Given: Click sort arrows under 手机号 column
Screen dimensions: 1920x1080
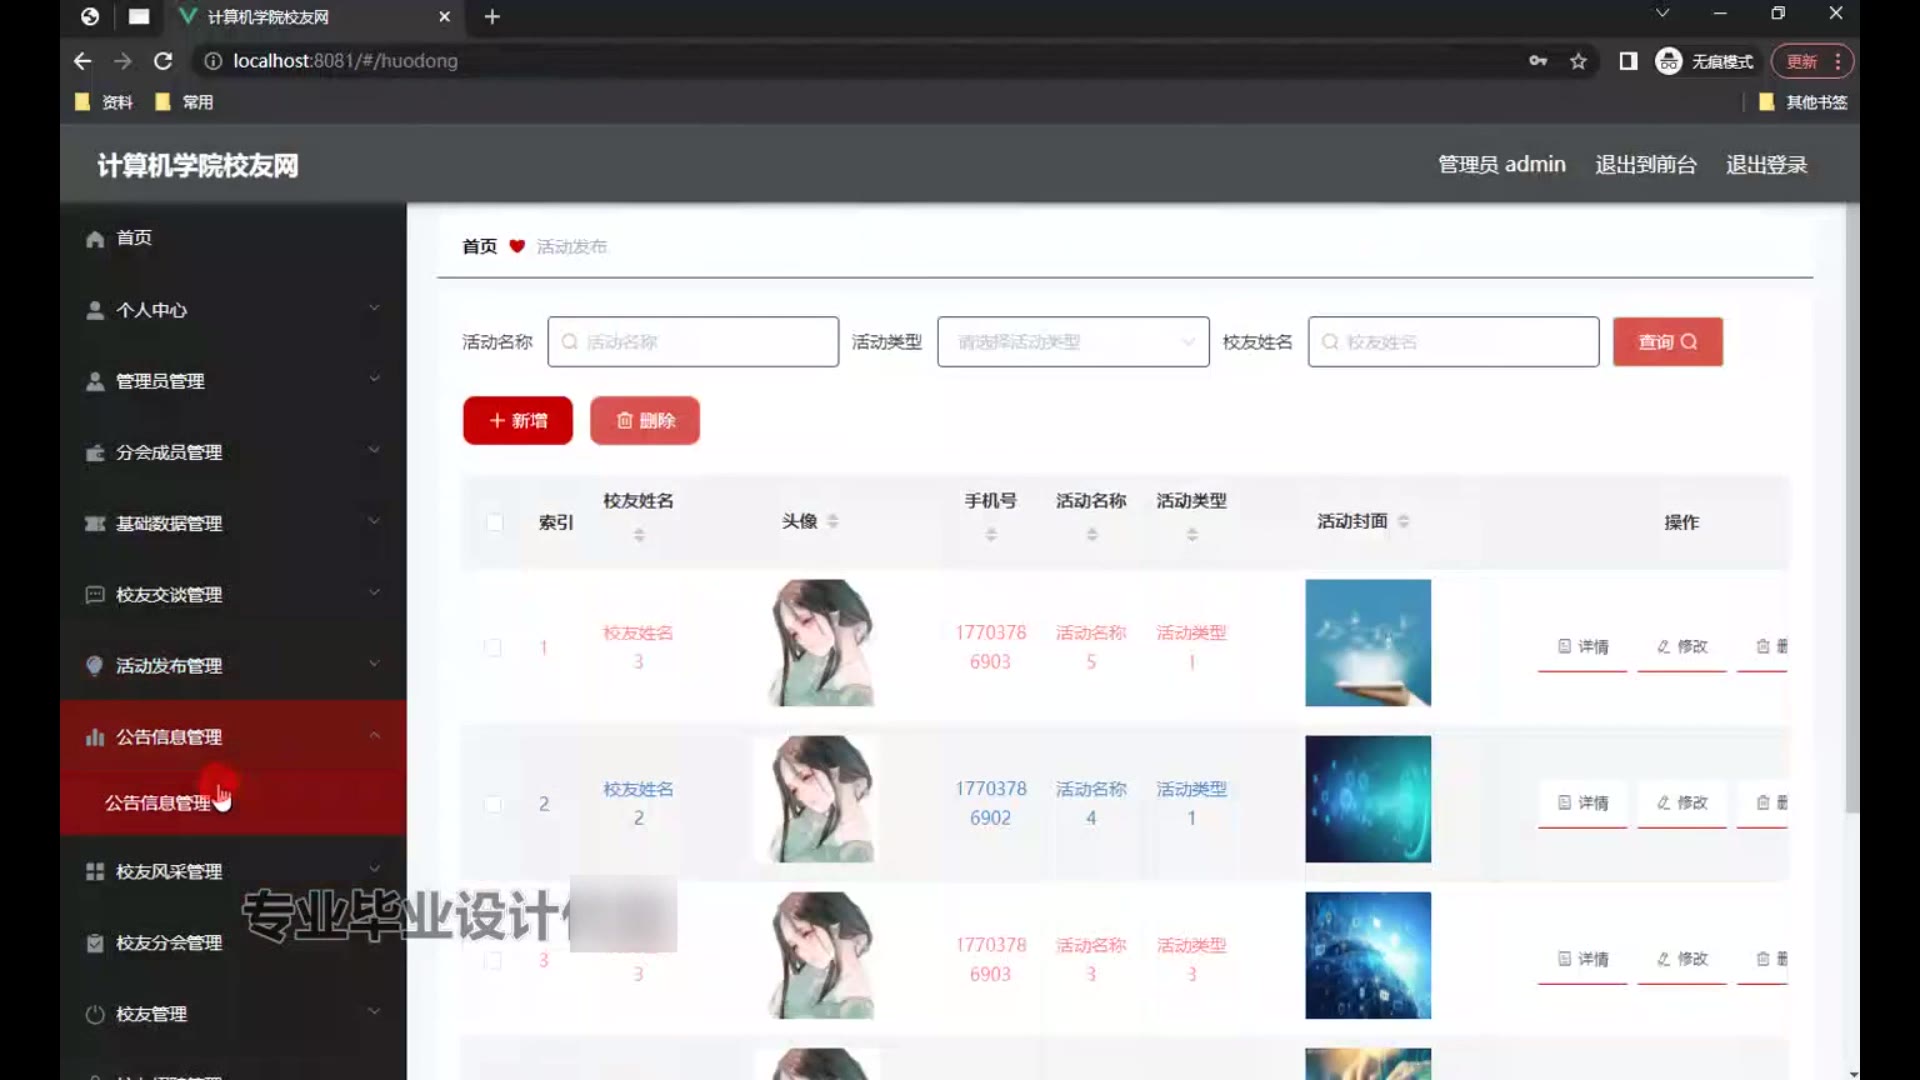Looking at the screenshot, I should click(991, 535).
